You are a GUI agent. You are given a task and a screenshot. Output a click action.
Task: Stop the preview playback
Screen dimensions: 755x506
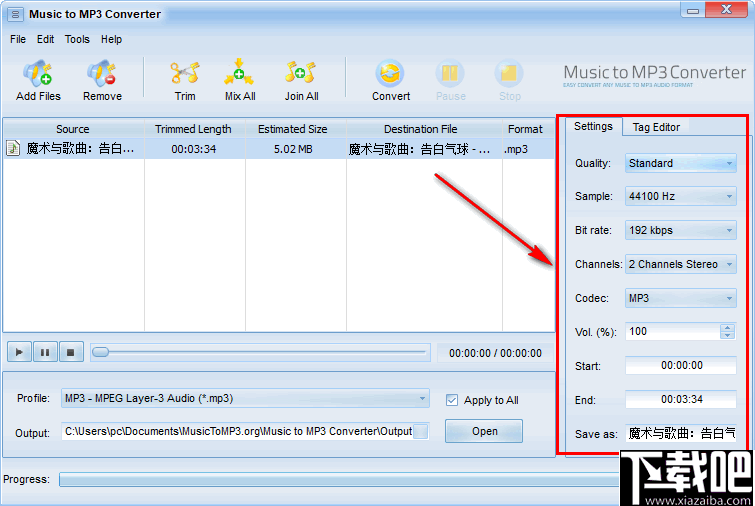71,352
